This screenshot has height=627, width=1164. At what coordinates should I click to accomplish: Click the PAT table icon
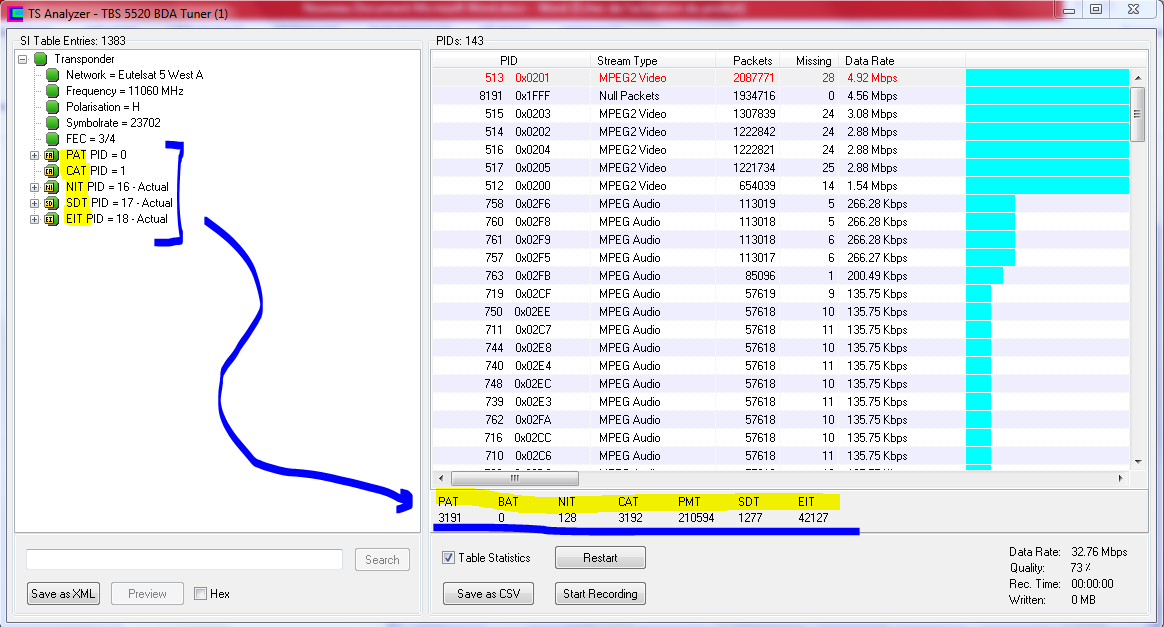50,155
